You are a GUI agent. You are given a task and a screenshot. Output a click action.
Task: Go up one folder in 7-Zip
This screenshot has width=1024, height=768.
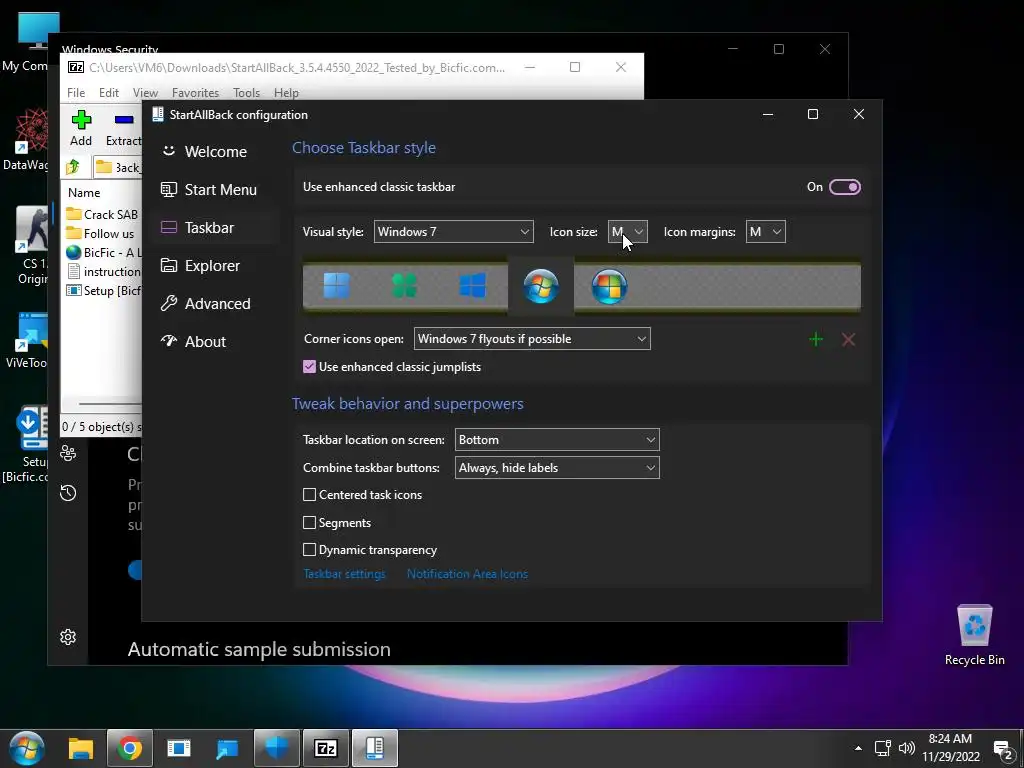(73, 167)
